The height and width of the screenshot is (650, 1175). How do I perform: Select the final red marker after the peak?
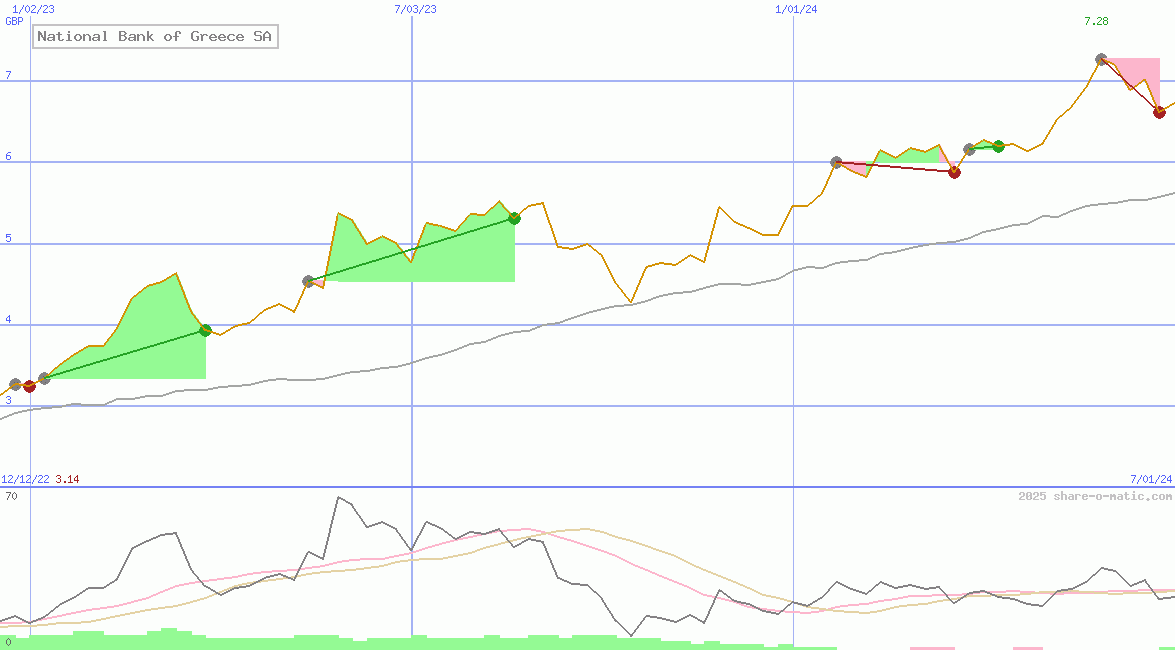[x=1159, y=112]
